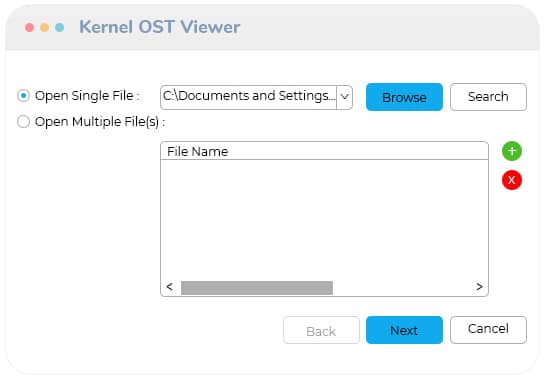Image resolution: width=545 pixels, height=380 pixels.
Task: Click the Search button
Action: click(488, 97)
